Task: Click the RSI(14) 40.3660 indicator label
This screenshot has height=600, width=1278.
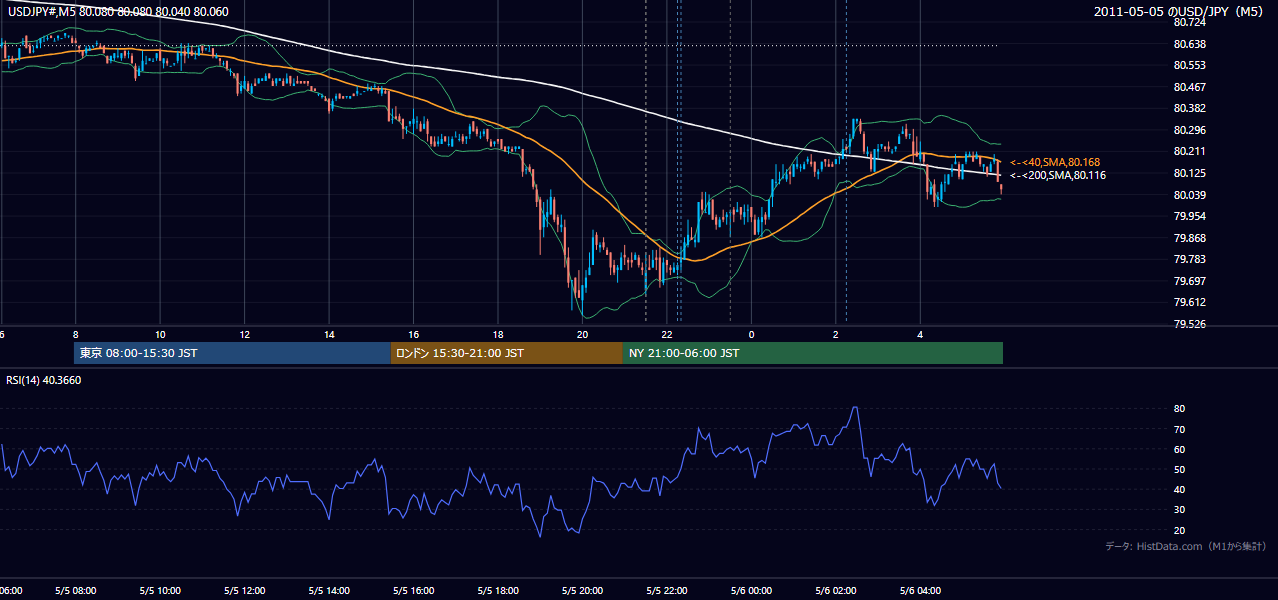Action: pyautogui.click(x=44, y=380)
